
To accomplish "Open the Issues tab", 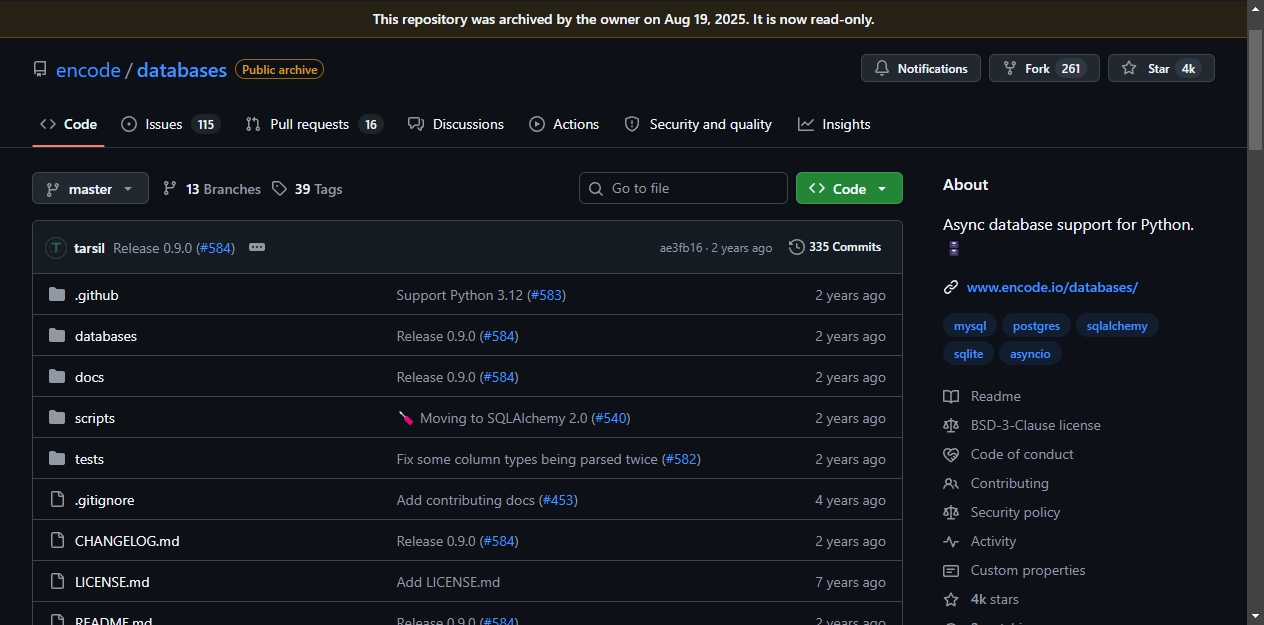I will point(170,124).
